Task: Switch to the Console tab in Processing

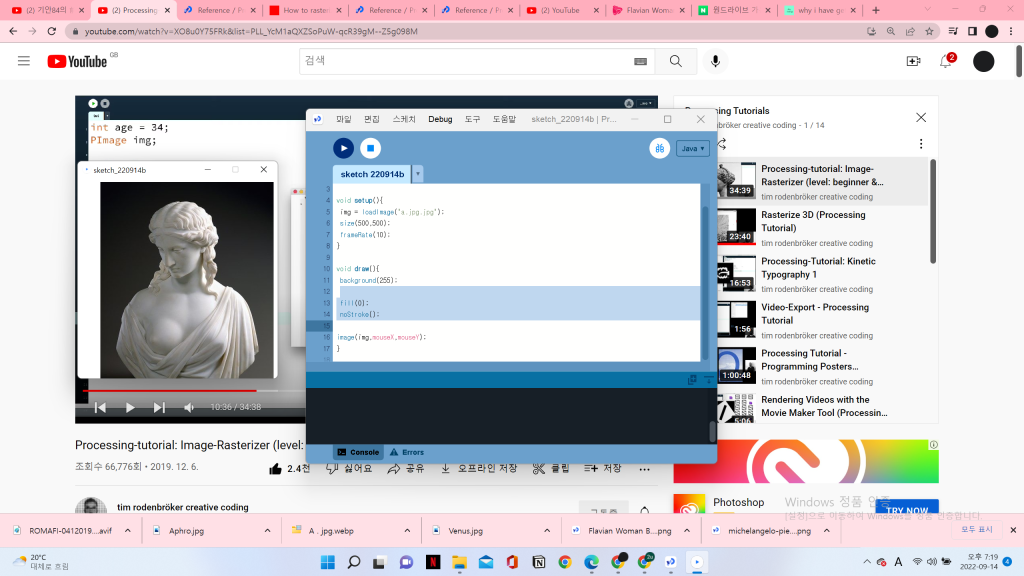Action: coord(358,452)
